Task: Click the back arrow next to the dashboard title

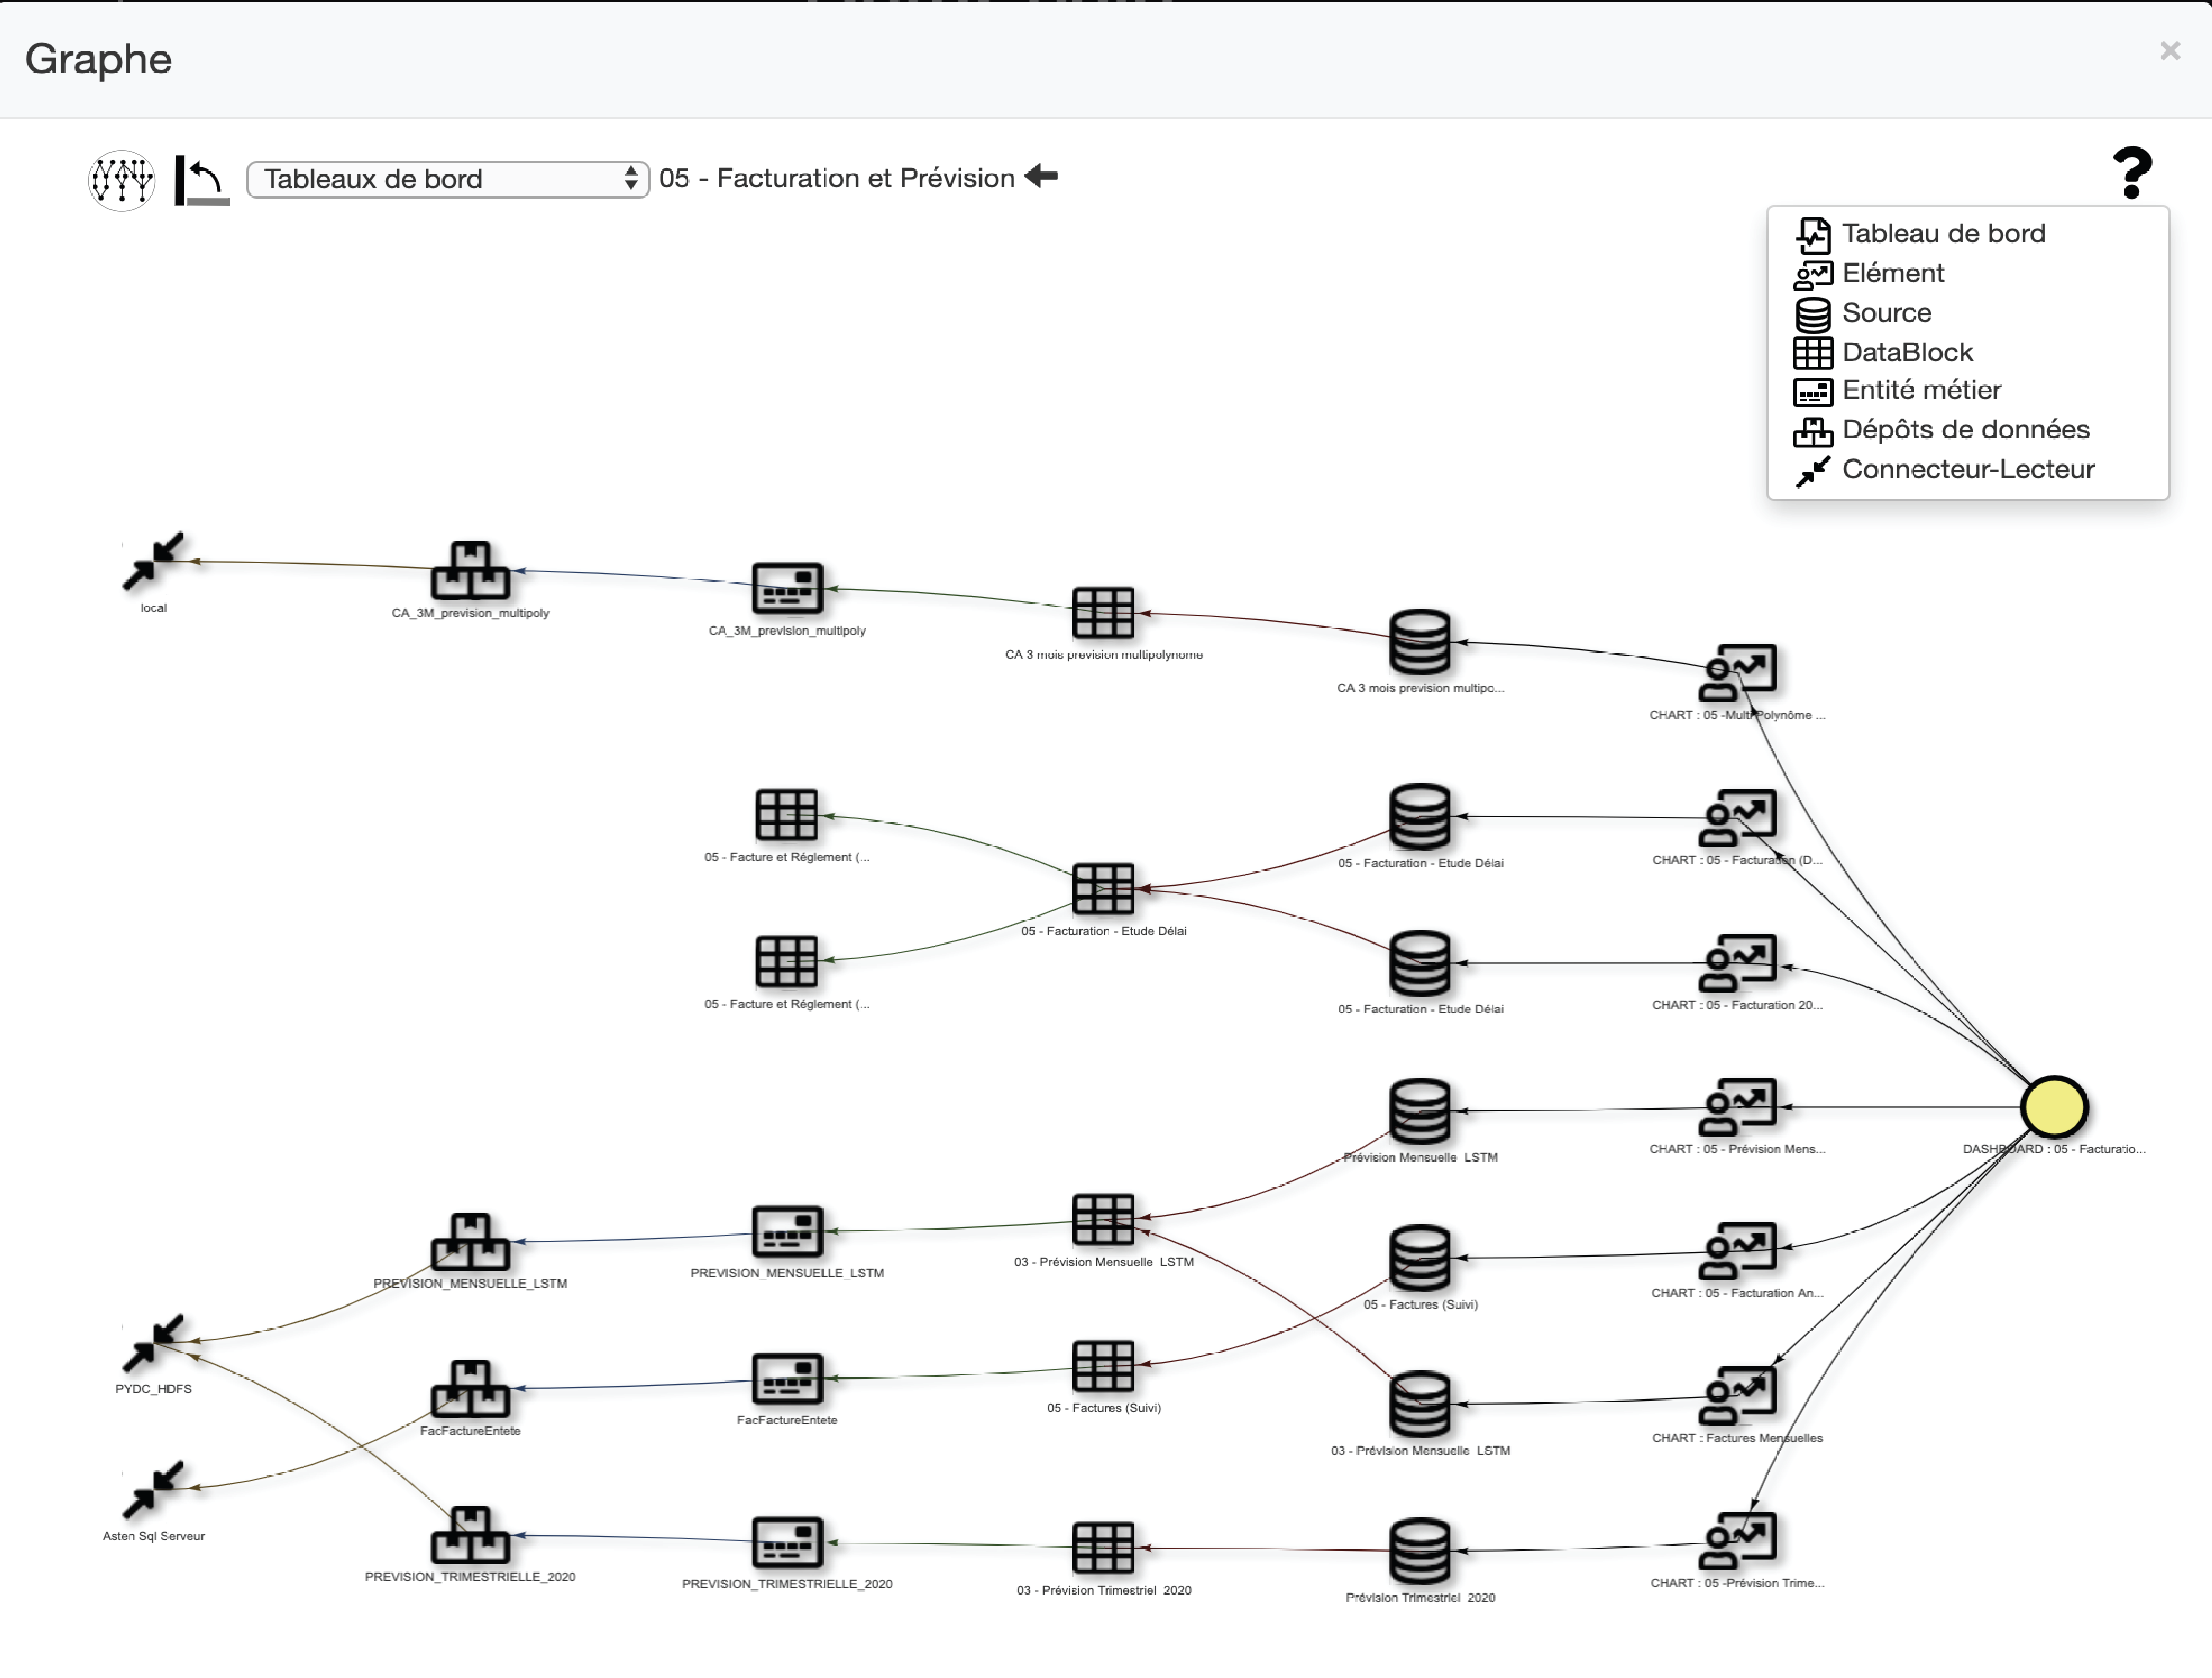Action: (x=1041, y=177)
